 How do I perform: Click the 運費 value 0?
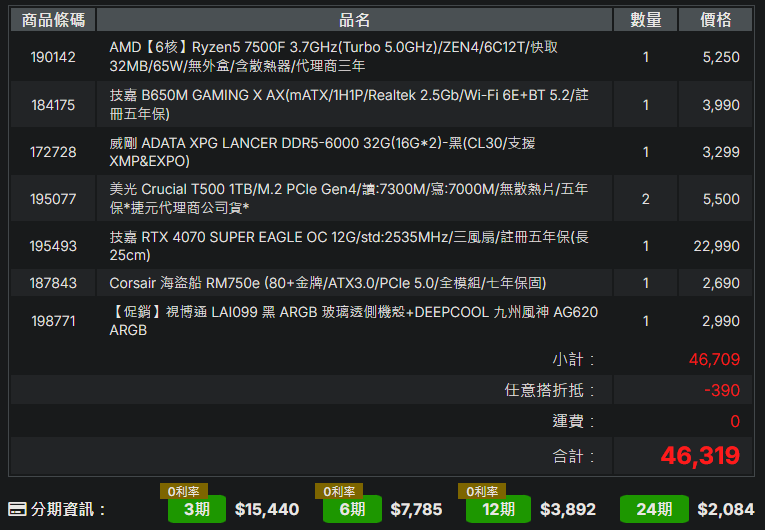(735, 421)
